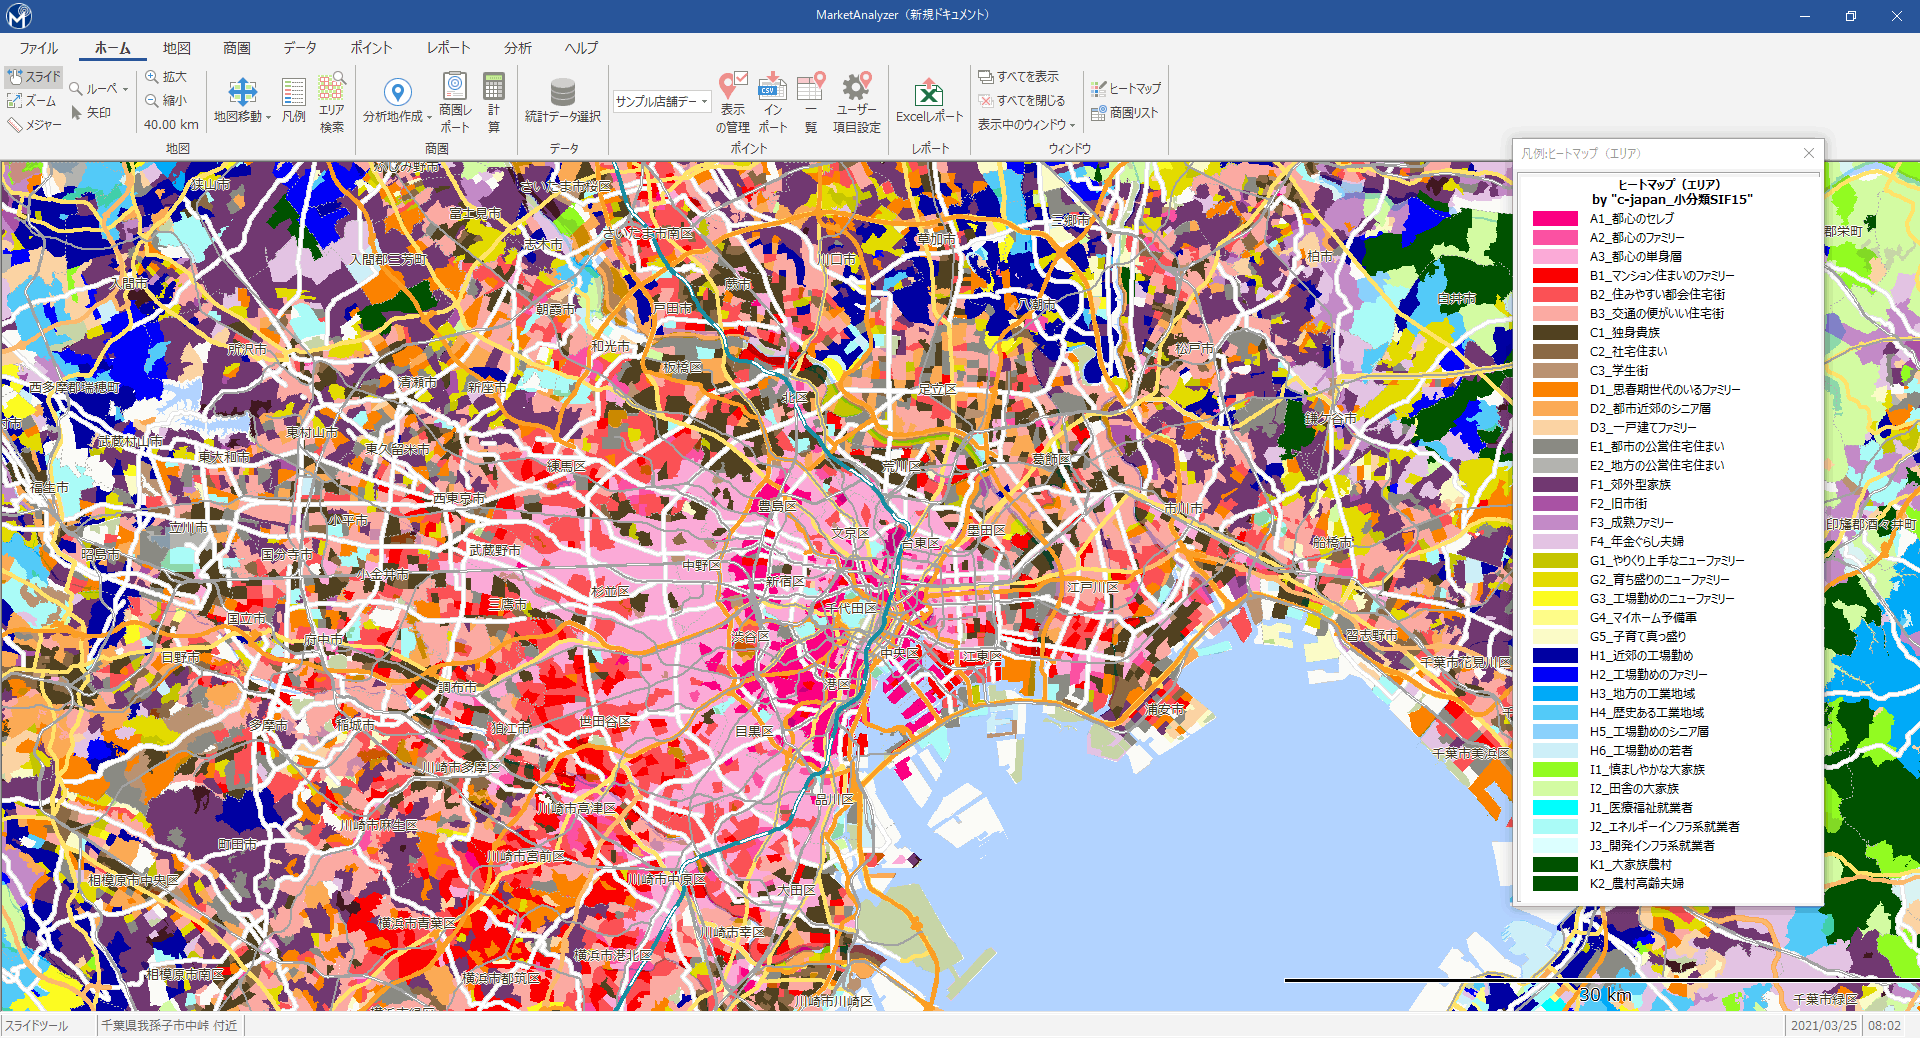Screen dimensions: 1920x1038
Task: Click 浦安市 label on the map
Action: click(x=1164, y=709)
